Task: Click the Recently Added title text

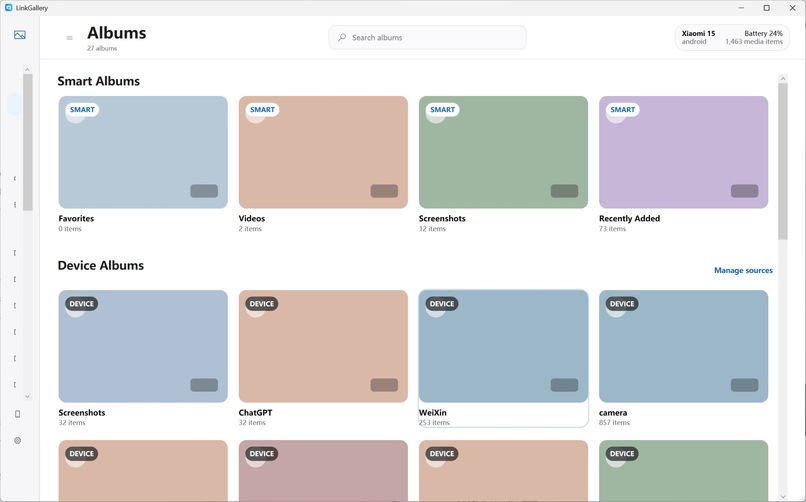Action: (x=630, y=218)
